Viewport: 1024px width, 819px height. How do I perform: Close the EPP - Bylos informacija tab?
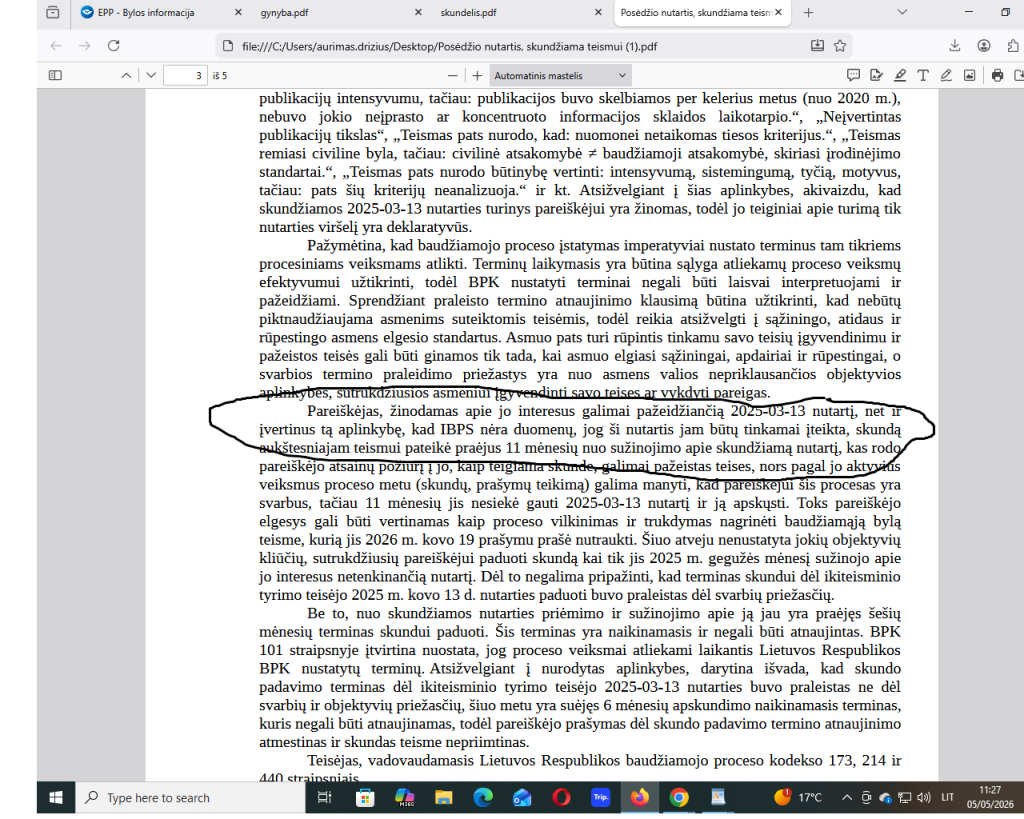point(238,12)
